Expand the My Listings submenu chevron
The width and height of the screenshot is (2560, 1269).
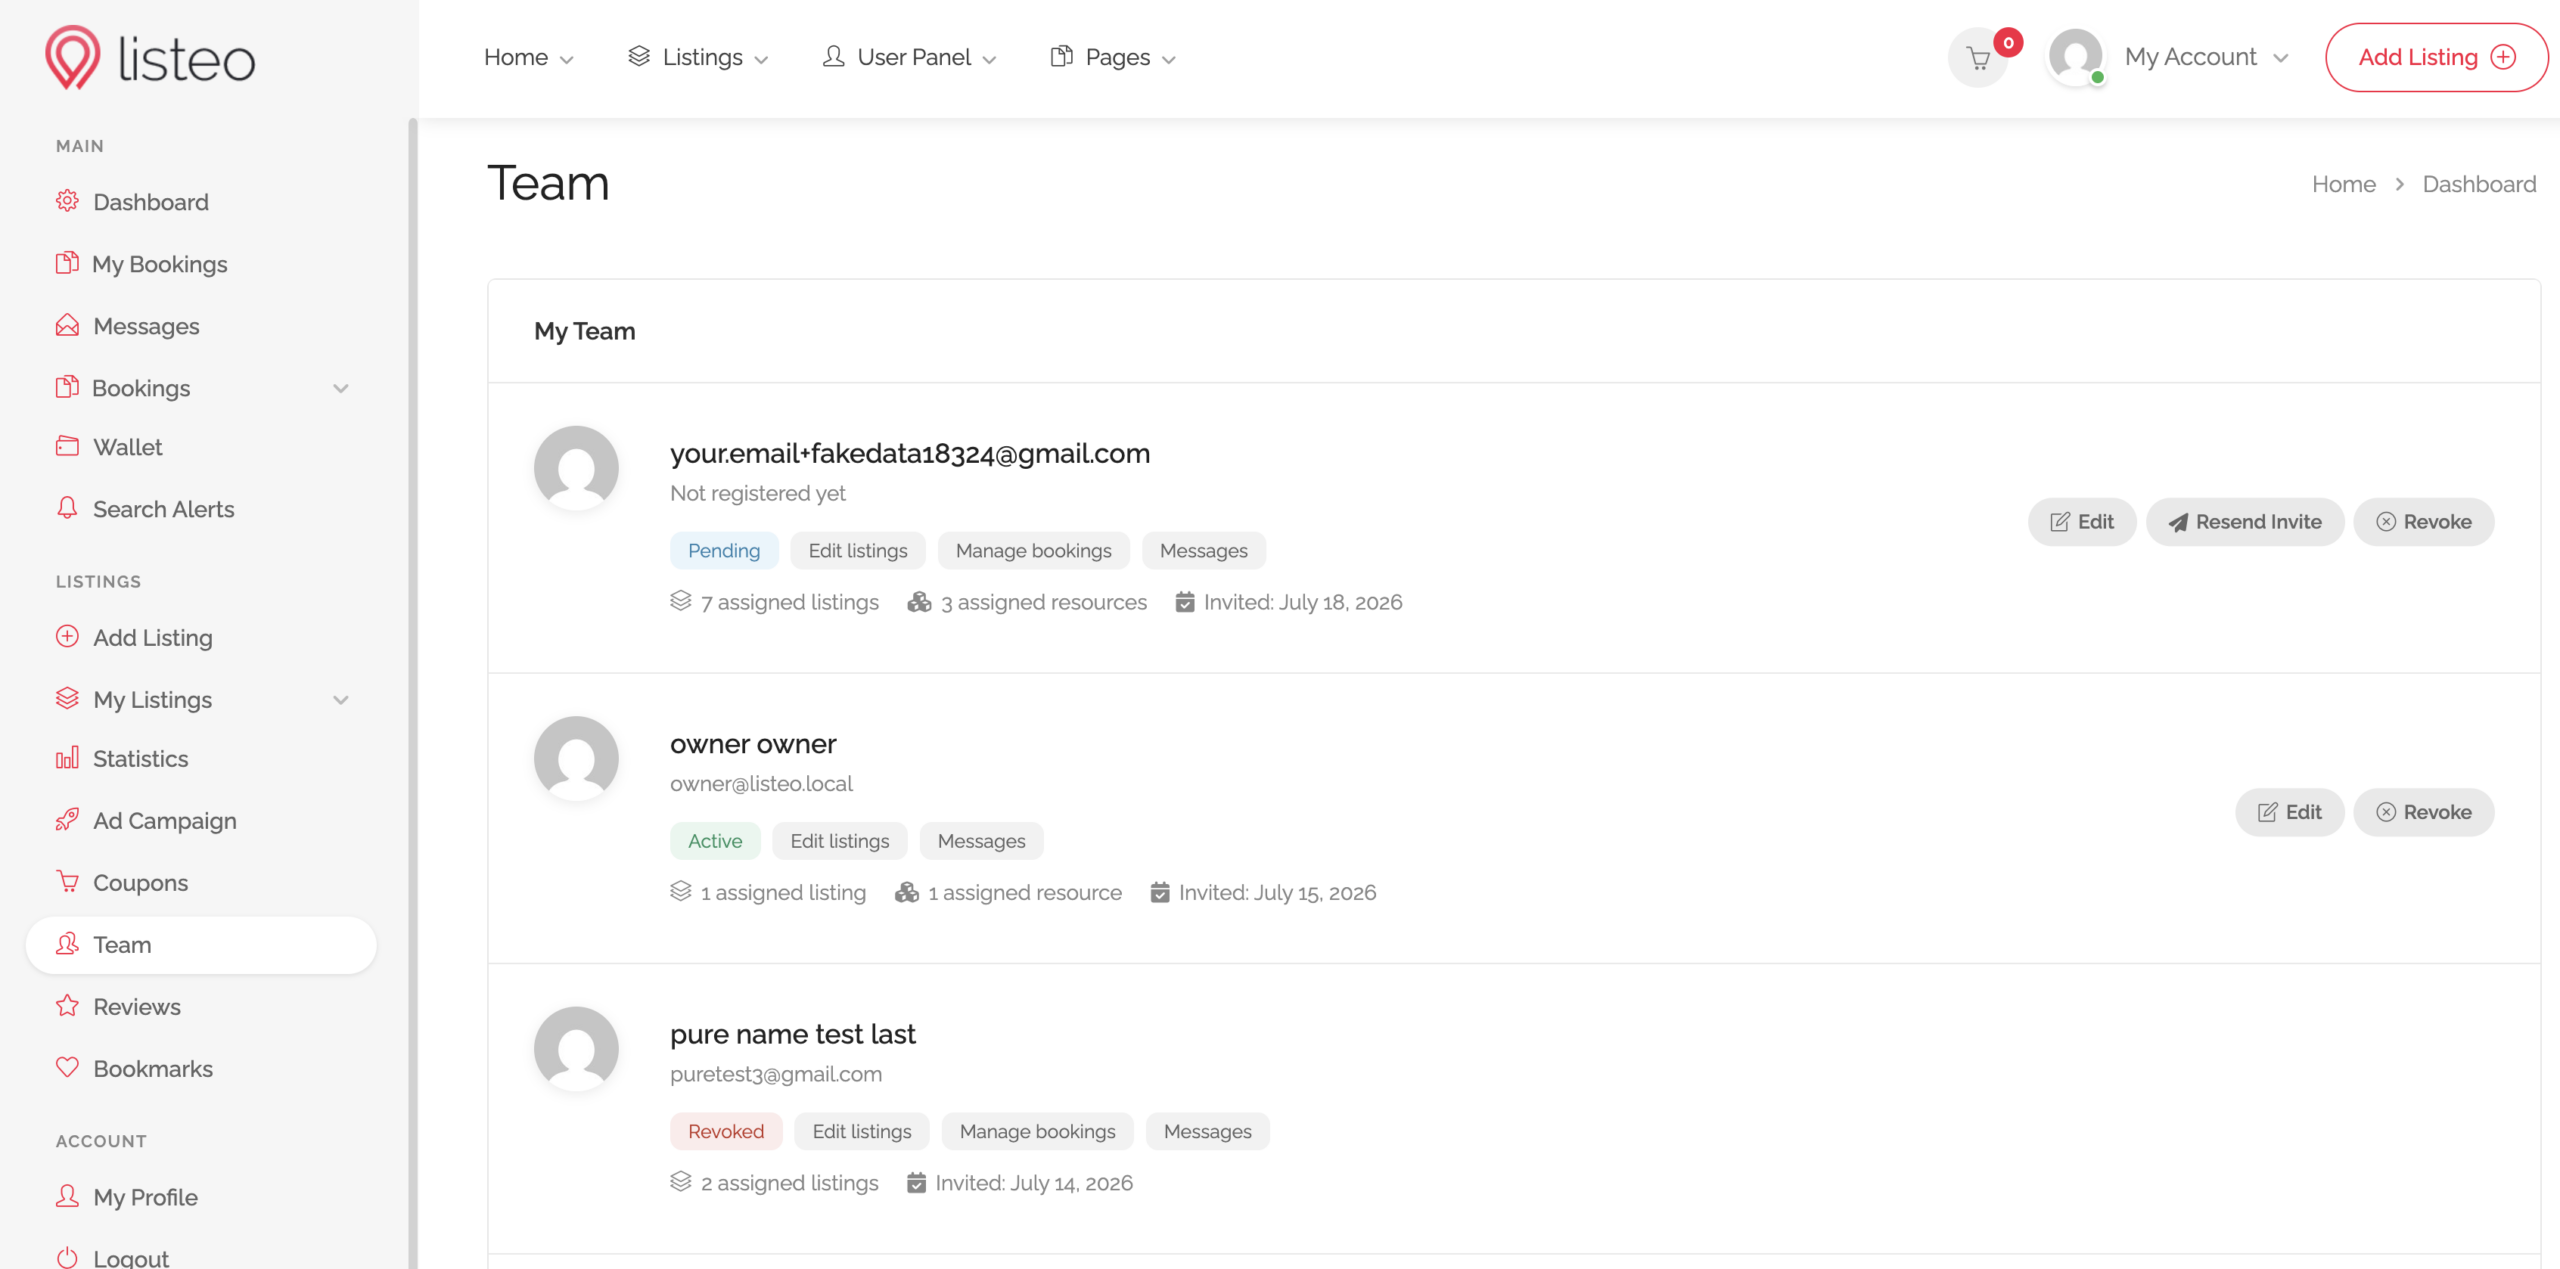[341, 700]
